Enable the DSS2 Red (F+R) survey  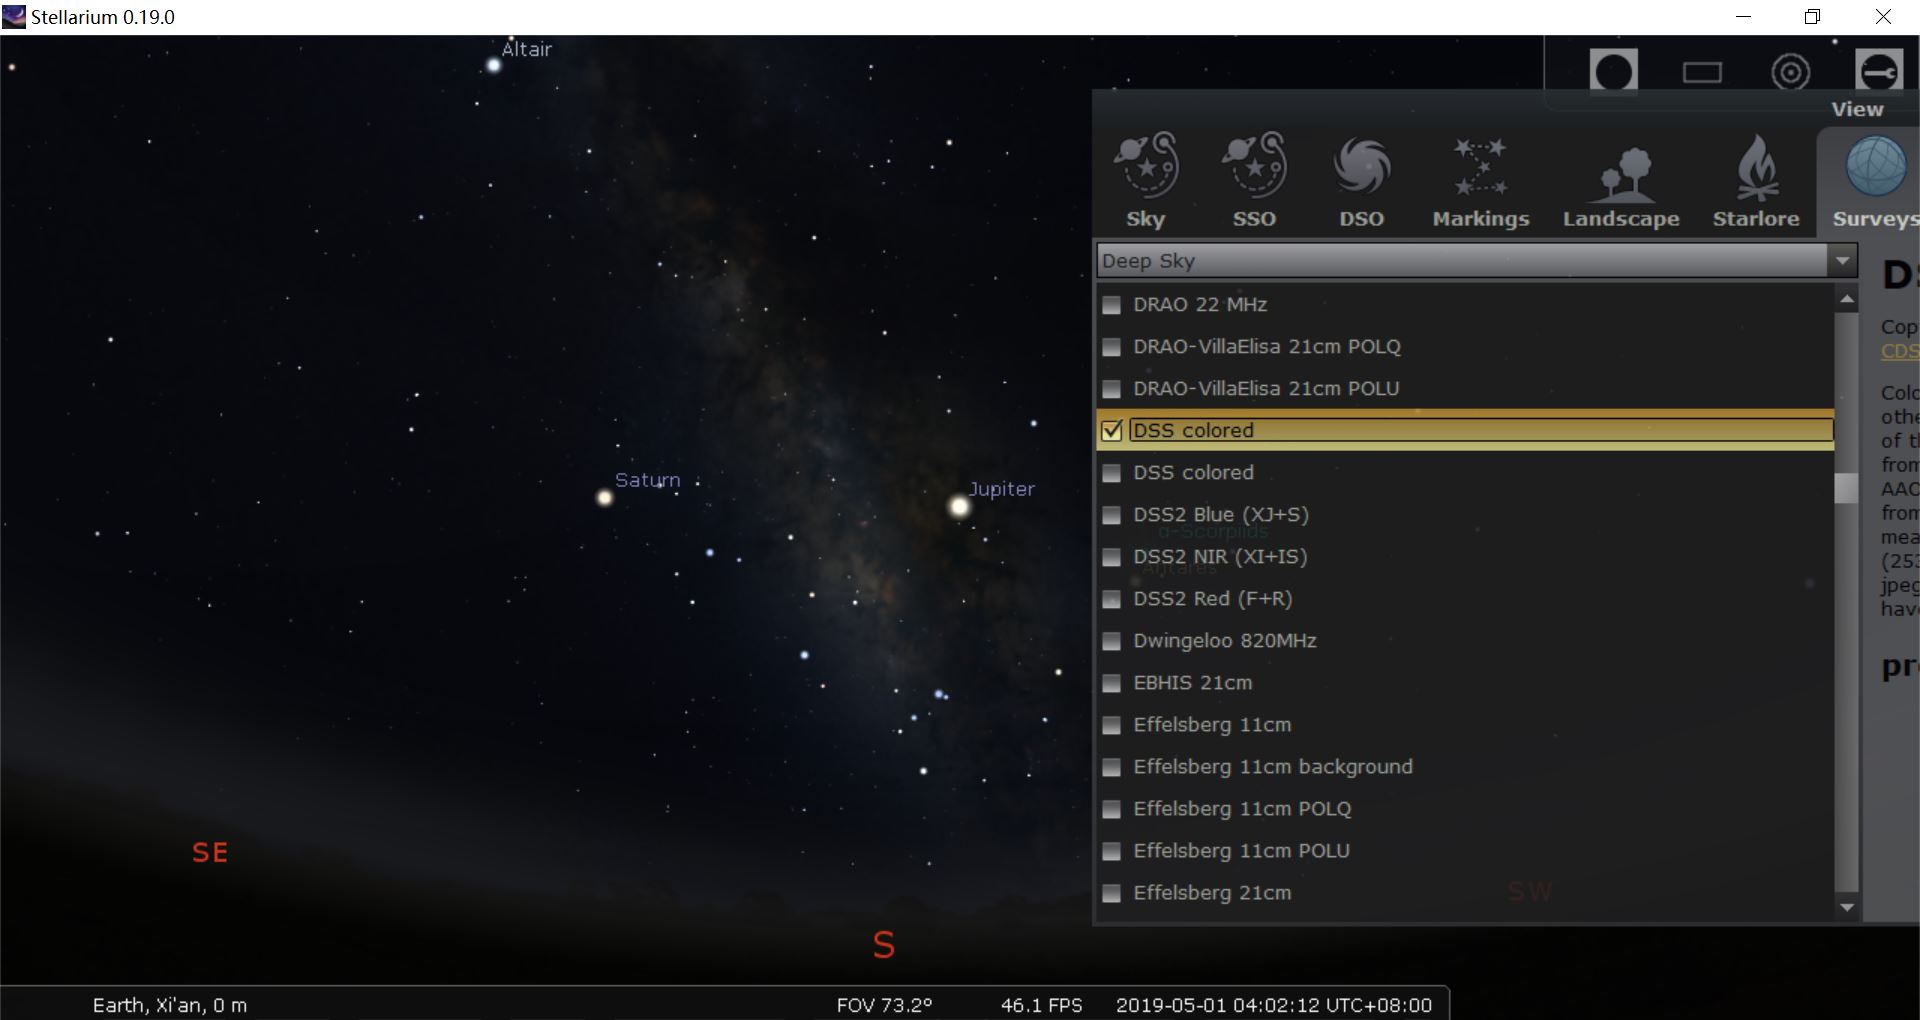[1112, 600]
